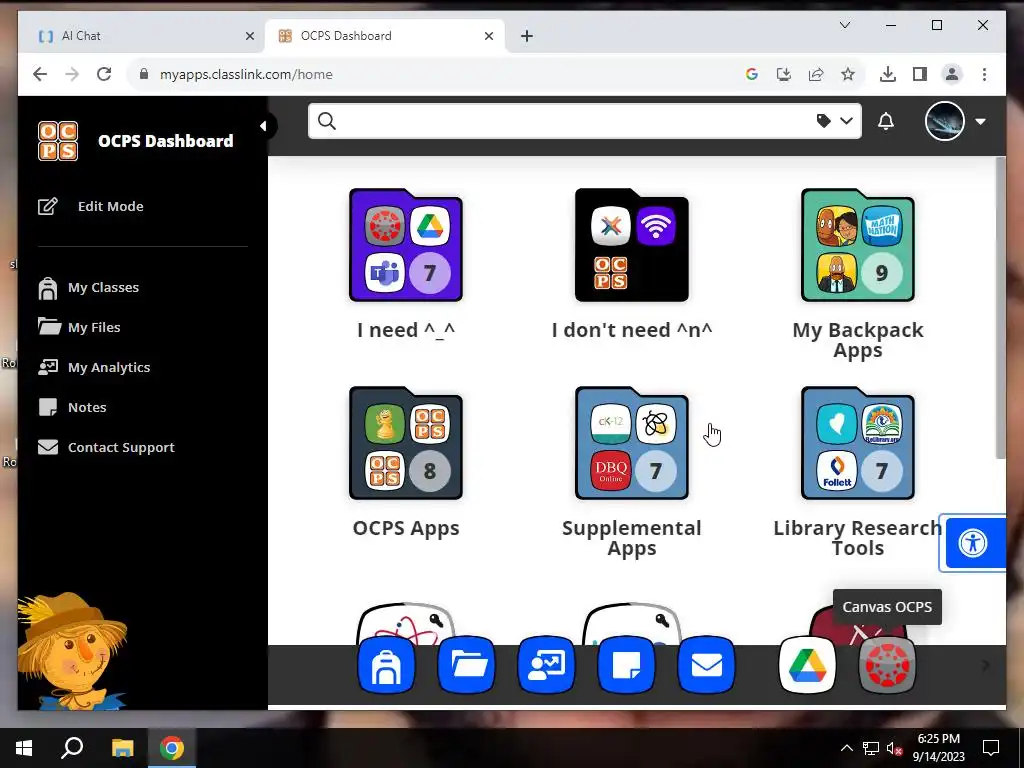Open Chrome profile avatar
The width and height of the screenshot is (1024, 768).
coord(952,74)
